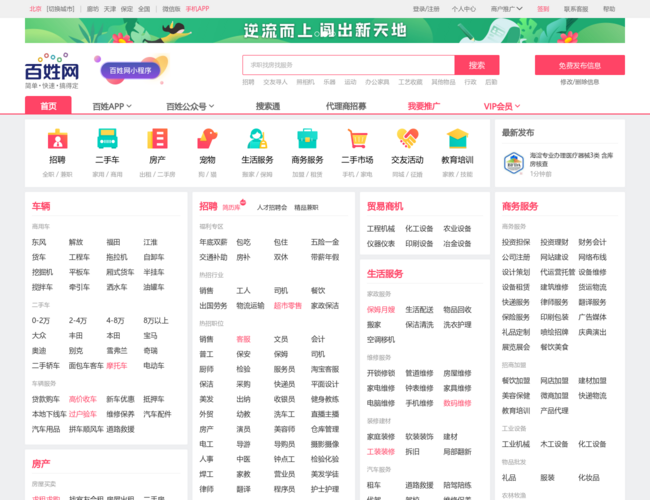Click the 摩托车 link
650x500 pixels.
[116, 366]
